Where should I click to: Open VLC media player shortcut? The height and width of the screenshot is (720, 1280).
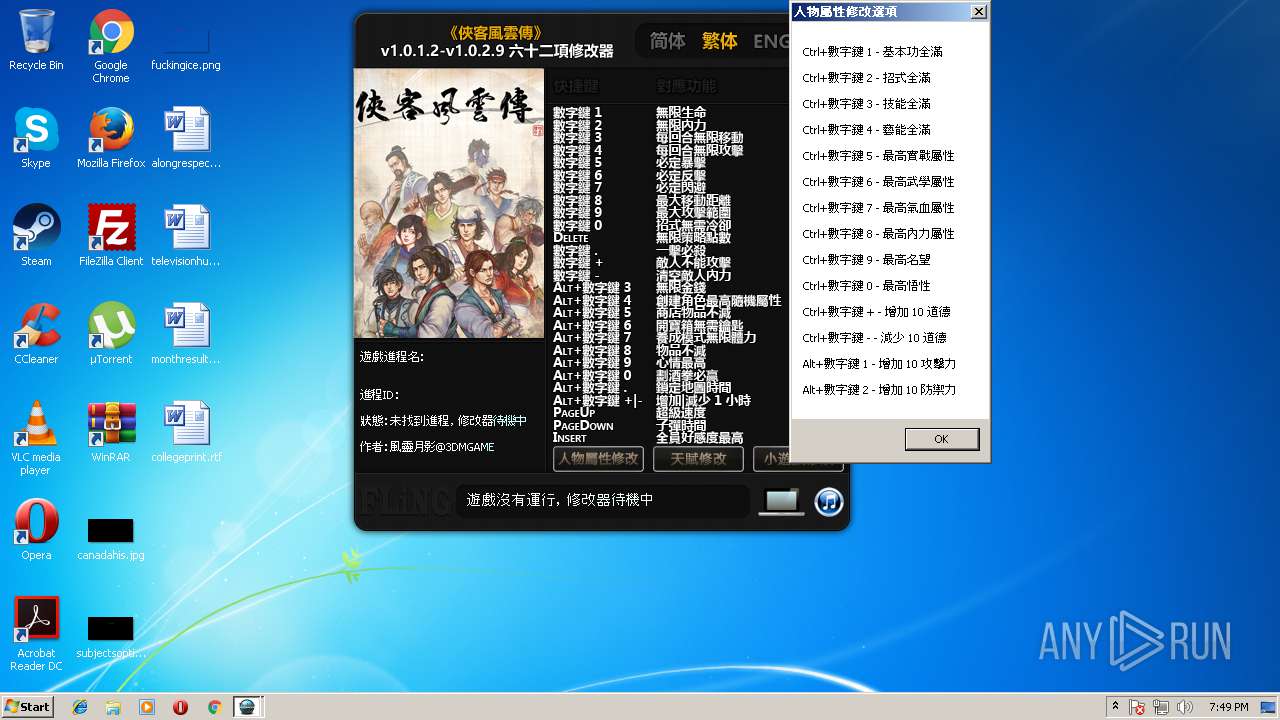click(x=36, y=438)
